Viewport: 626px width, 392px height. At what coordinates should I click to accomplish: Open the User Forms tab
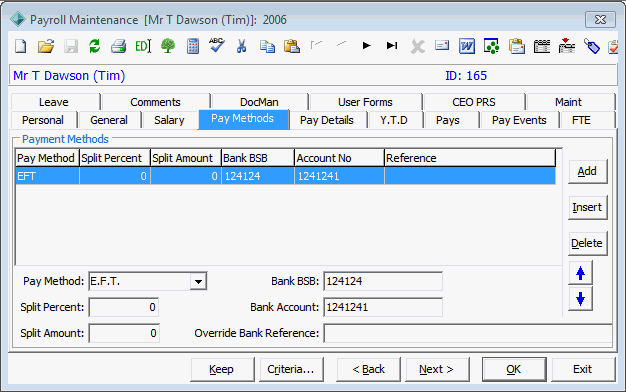pyautogui.click(x=365, y=102)
